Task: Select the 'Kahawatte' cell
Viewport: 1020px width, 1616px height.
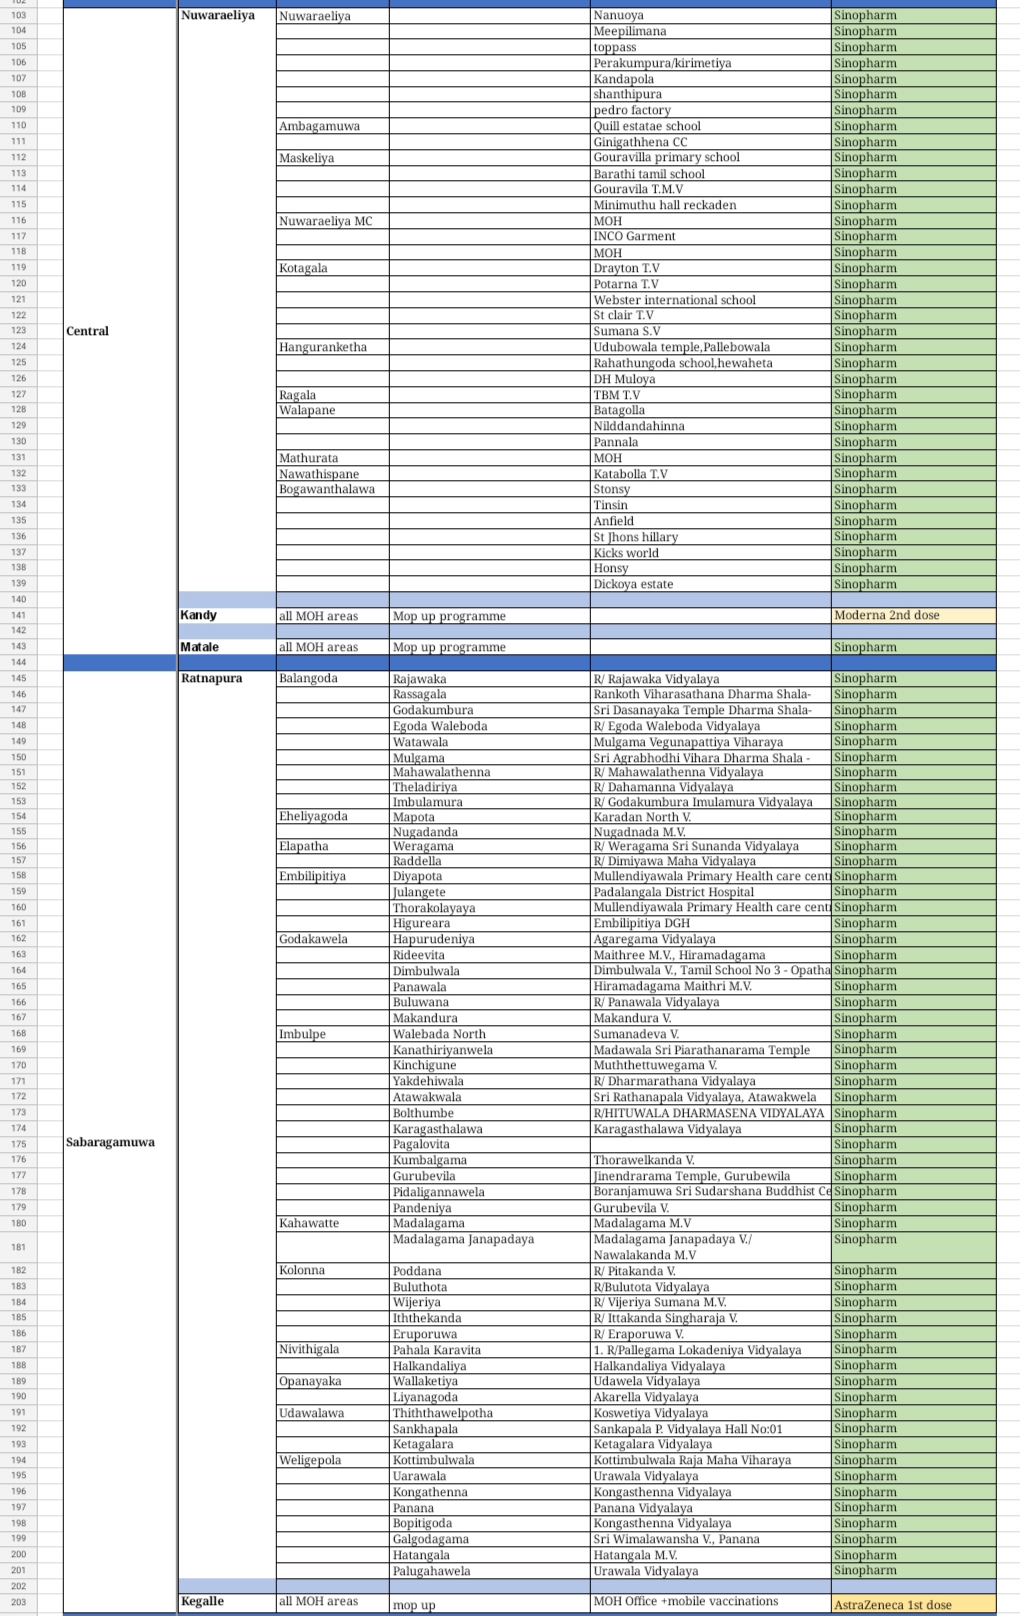Action: coord(332,1223)
